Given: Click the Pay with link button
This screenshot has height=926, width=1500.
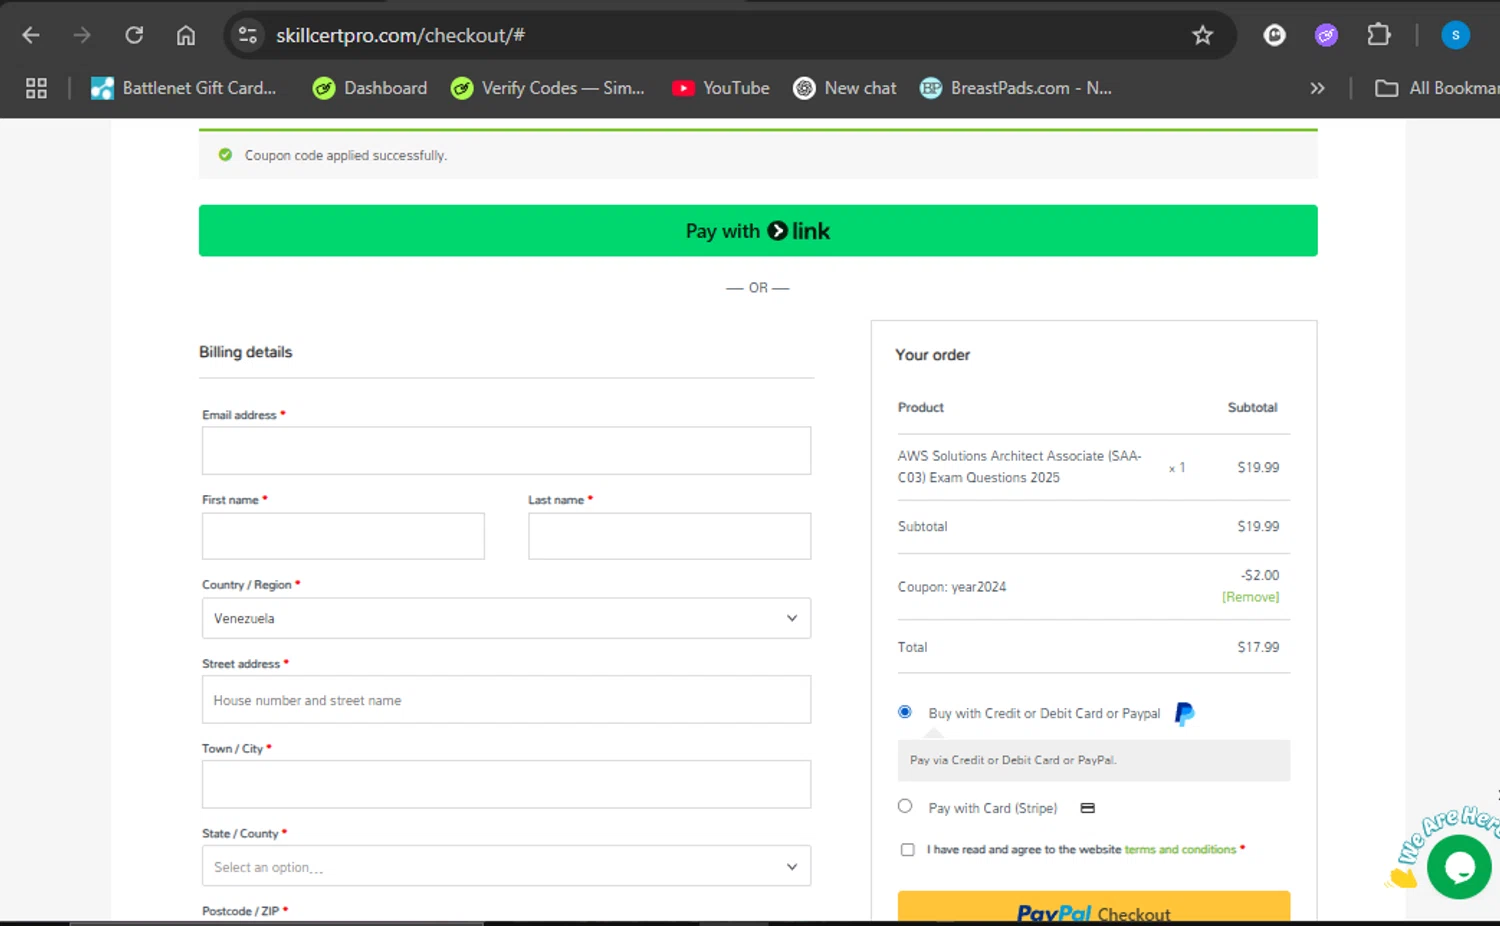Looking at the screenshot, I should [758, 231].
